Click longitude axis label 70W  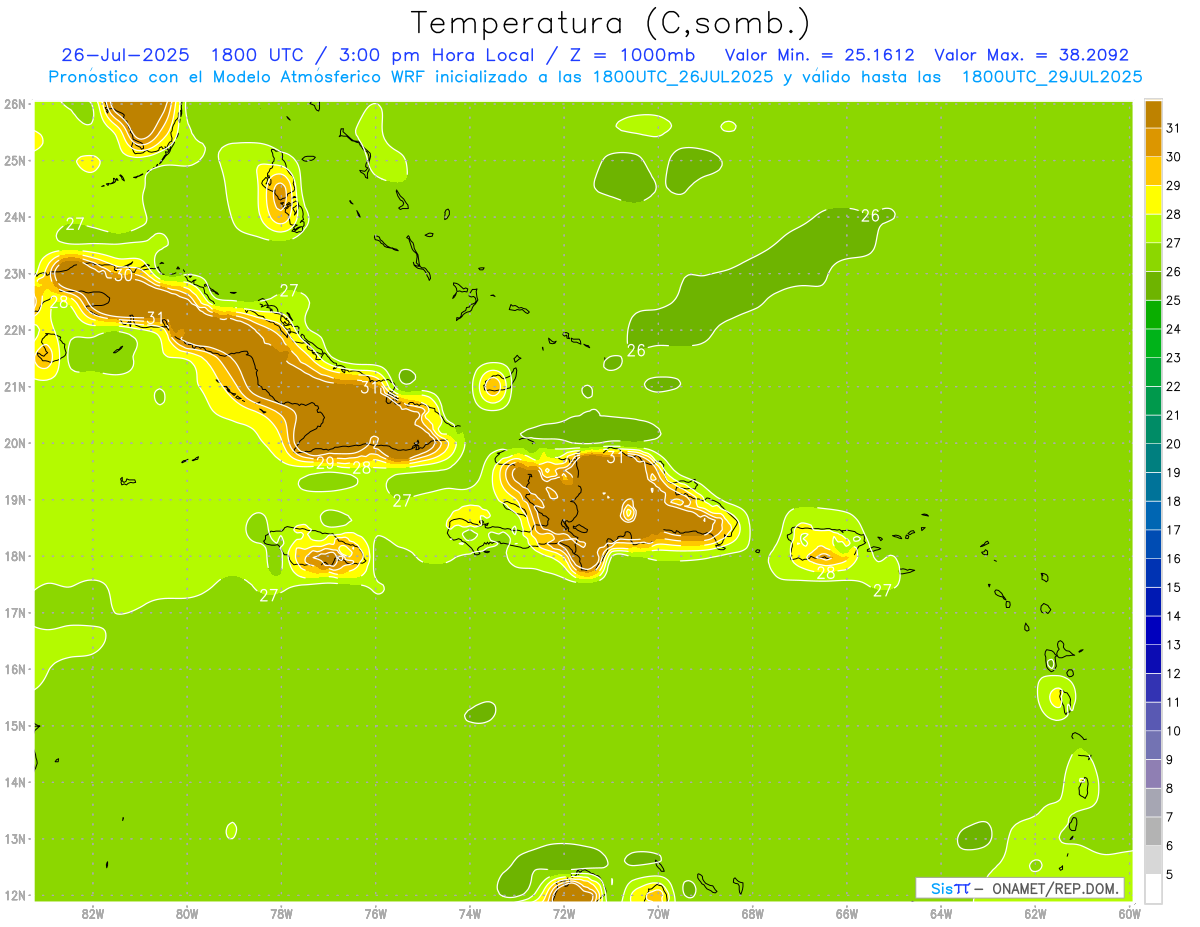[658, 912]
